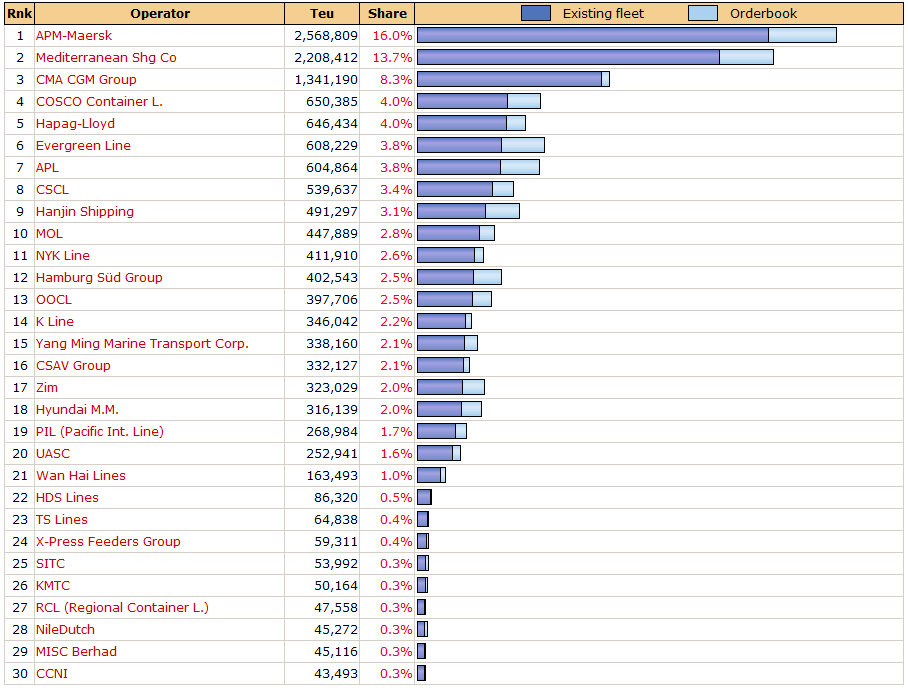Select rank number 30
The height and width of the screenshot is (690, 908).
click(20, 674)
